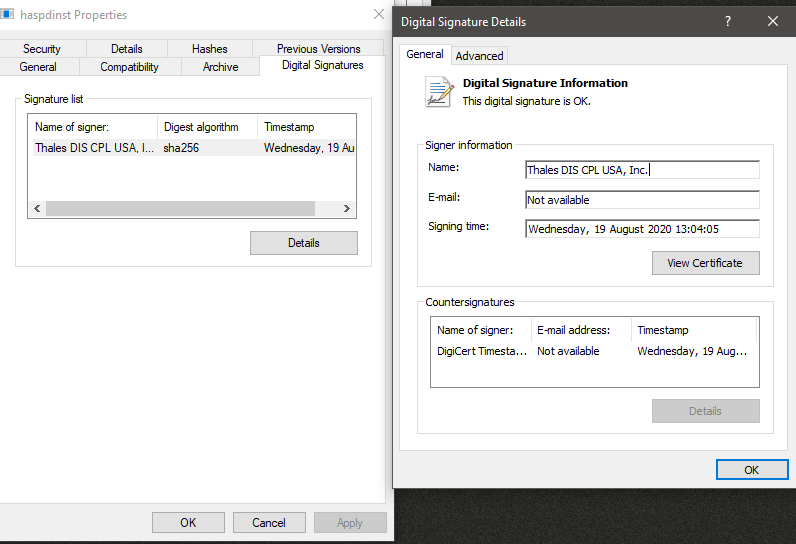
Task: Open the Compatibility tab
Action: [129, 66]
